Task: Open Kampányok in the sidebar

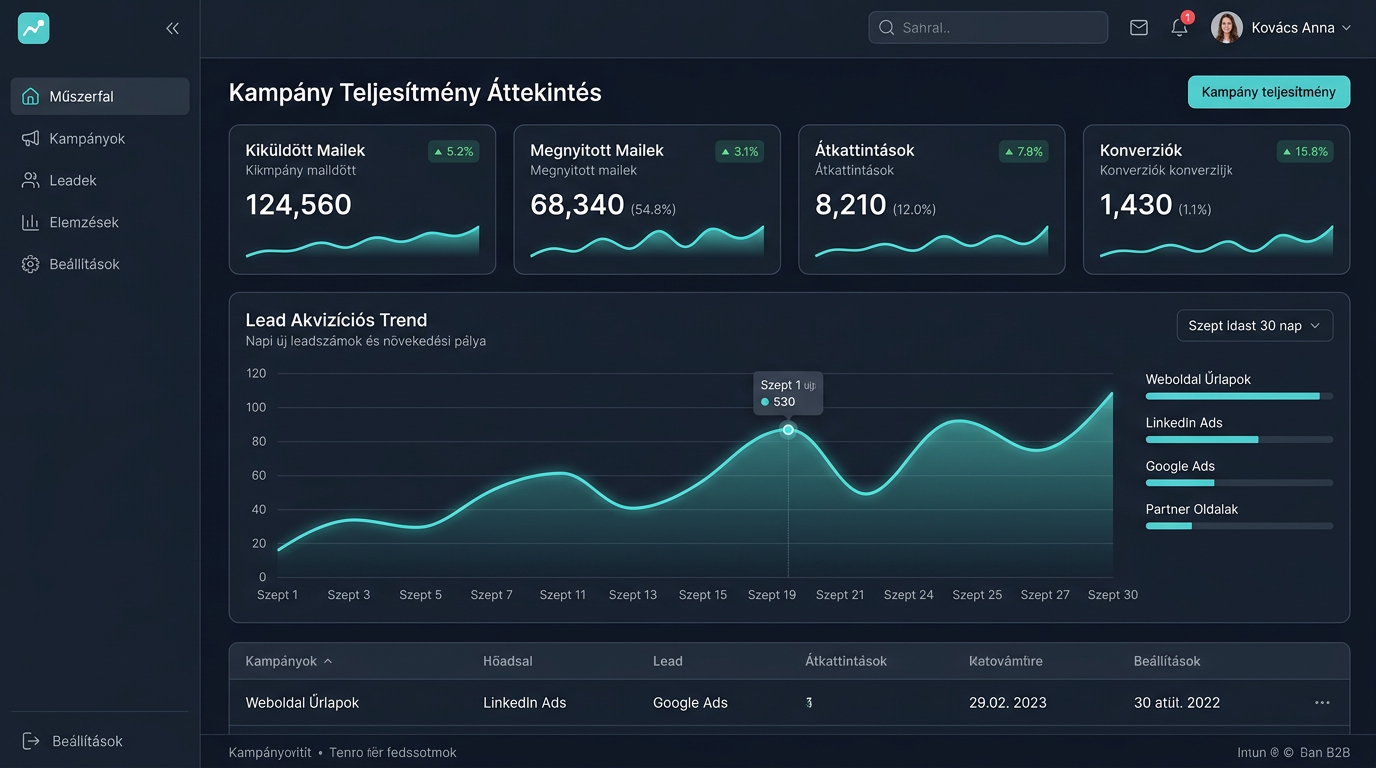Action: point(100,139)
